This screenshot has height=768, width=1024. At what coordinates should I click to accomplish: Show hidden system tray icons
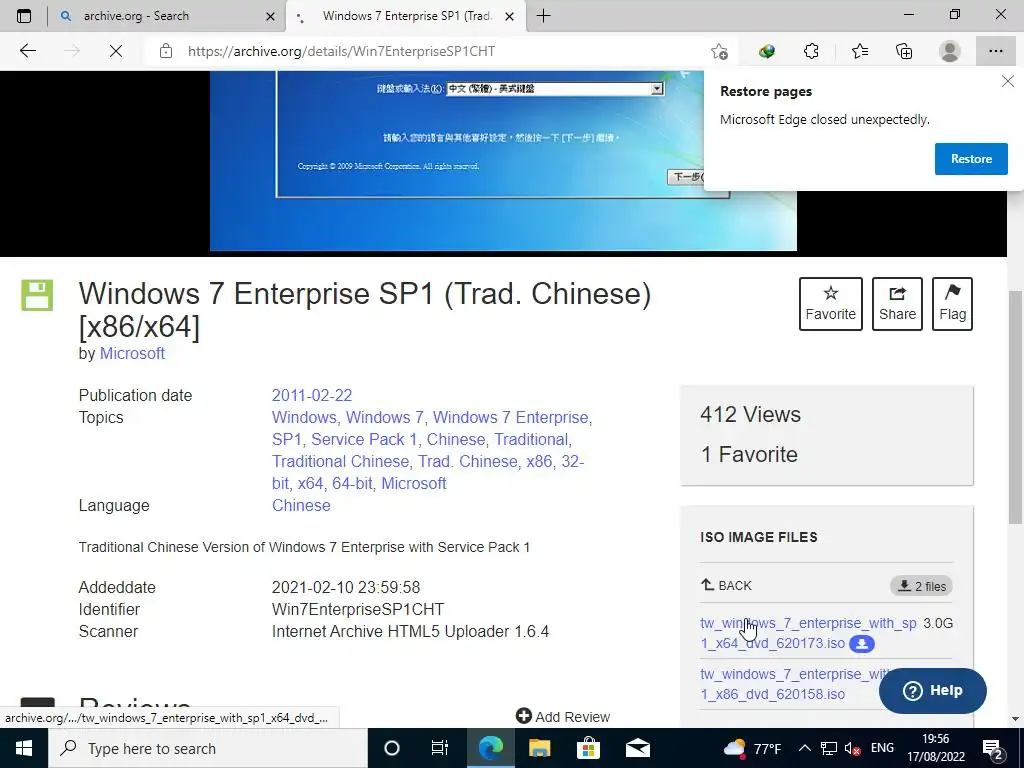(x=805, y=748)
